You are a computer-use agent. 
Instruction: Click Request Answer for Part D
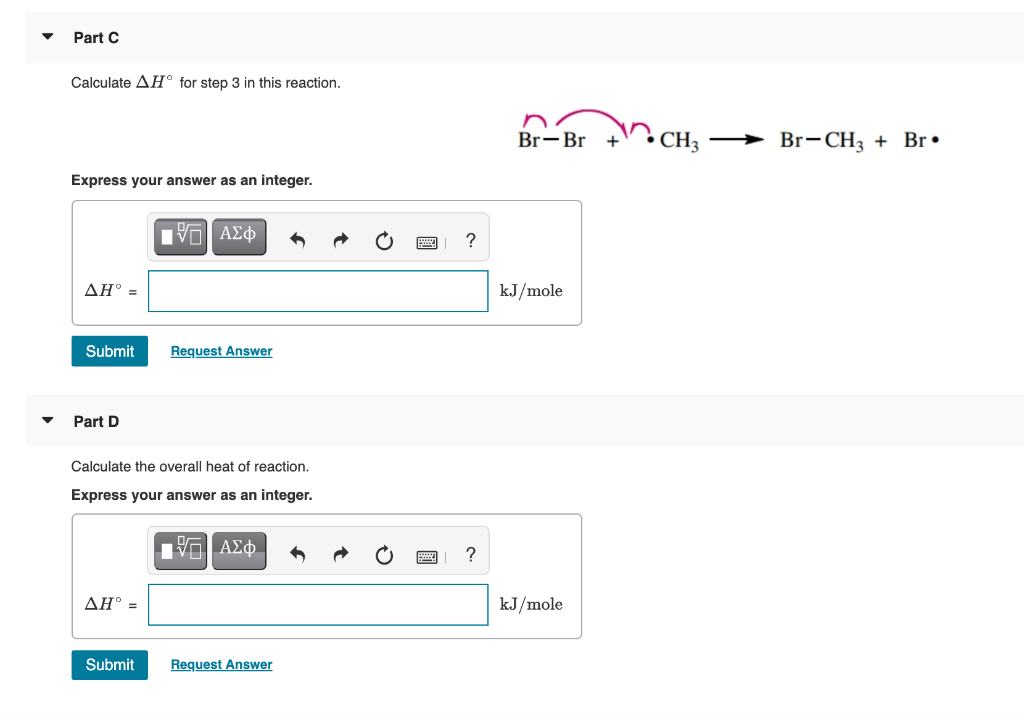221,664
